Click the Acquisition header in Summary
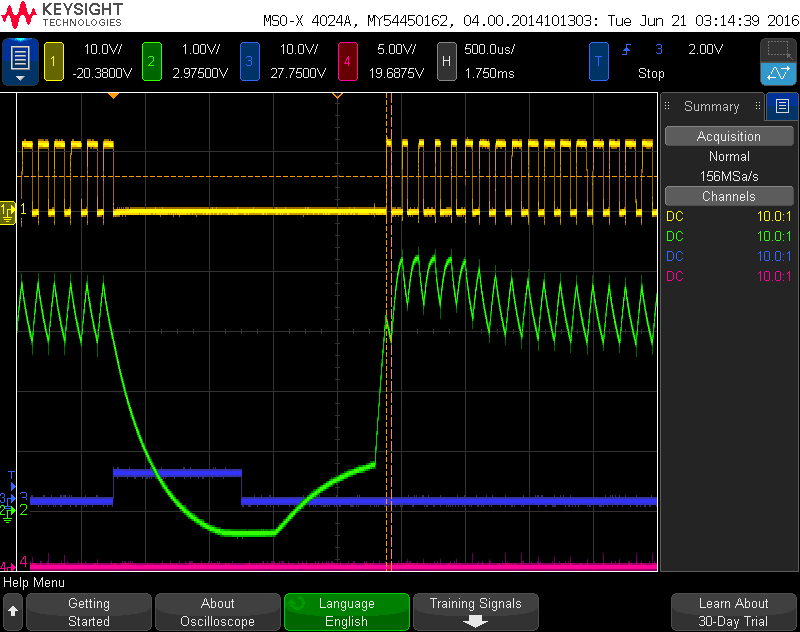This screenshot has width=800, height=632. coord(728,136)
